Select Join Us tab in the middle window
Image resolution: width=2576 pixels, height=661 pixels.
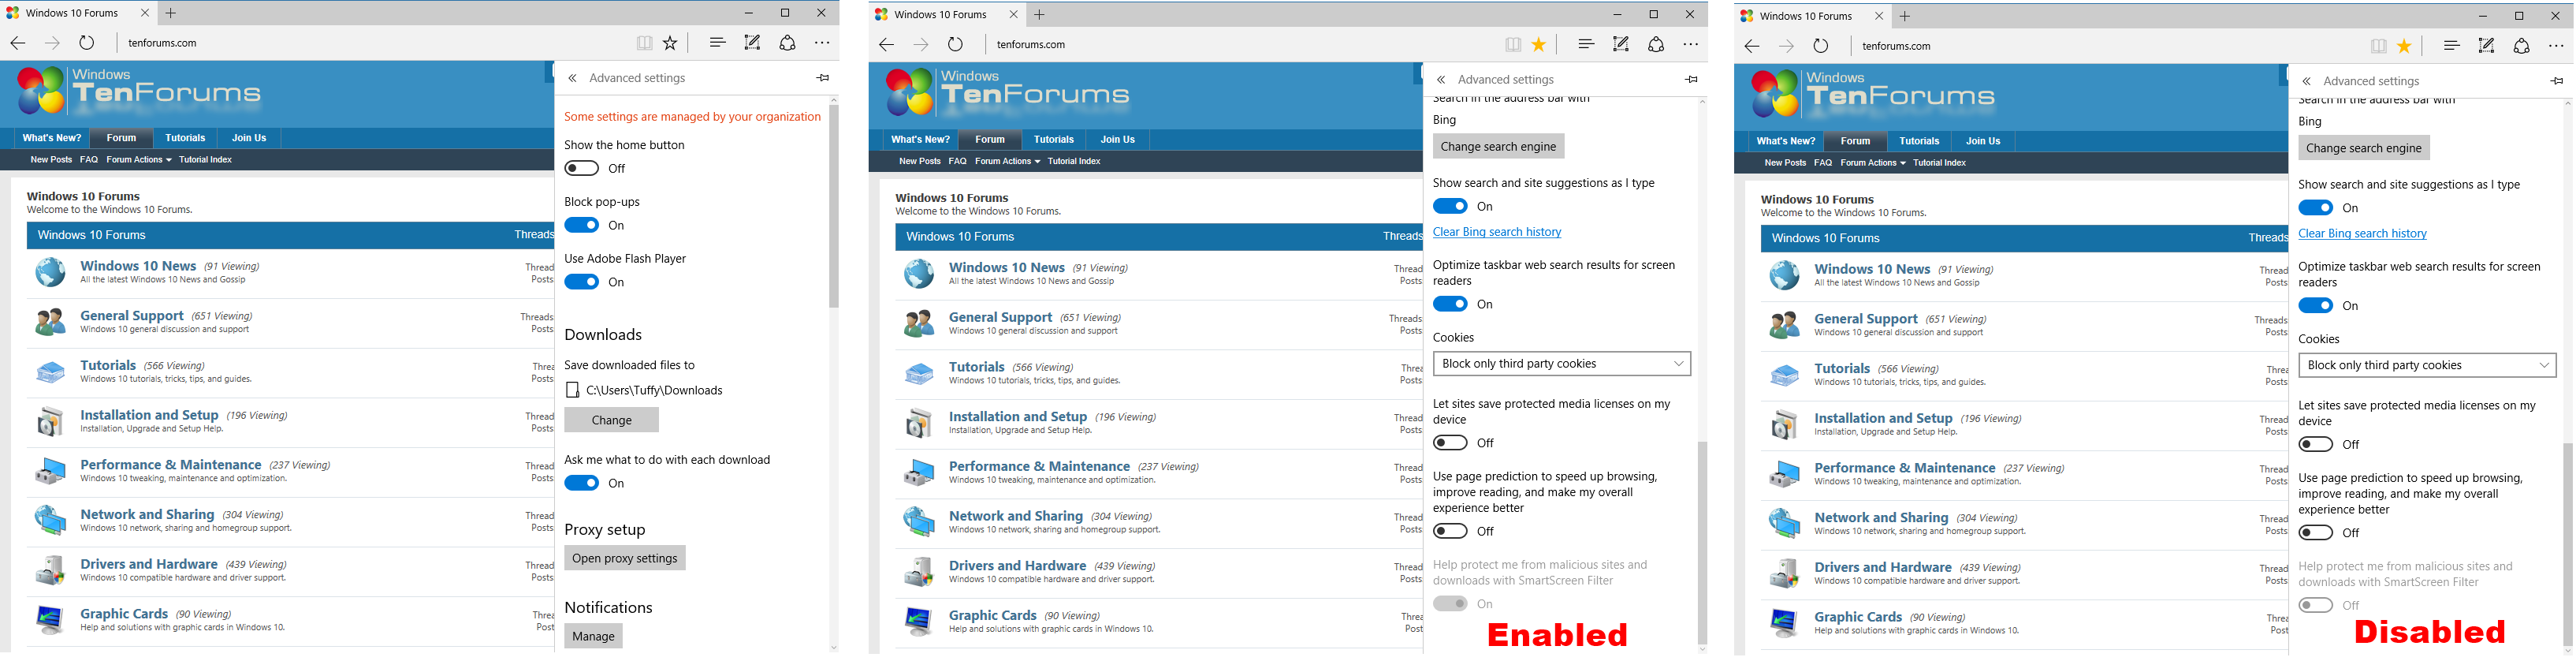pyautogui.click(x=1117, y=140)
